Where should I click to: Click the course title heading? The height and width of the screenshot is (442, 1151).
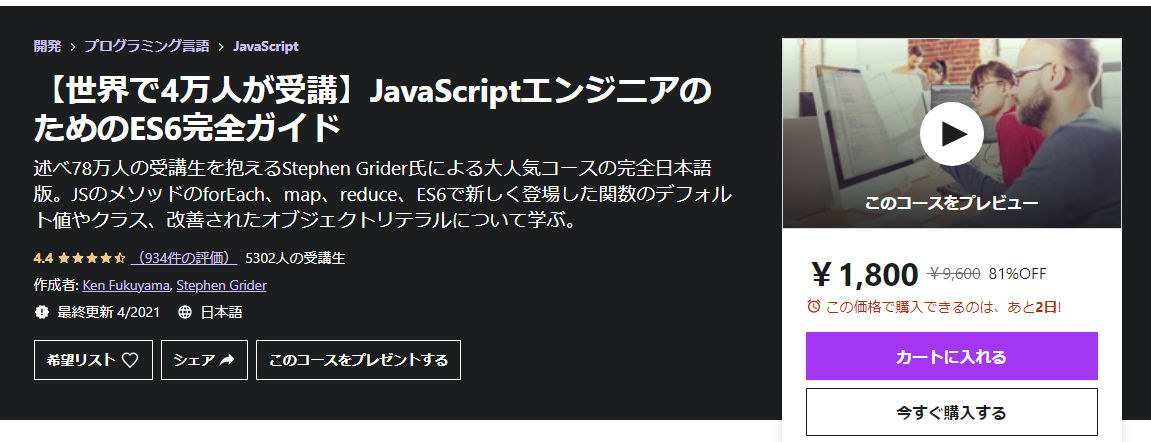373,109
